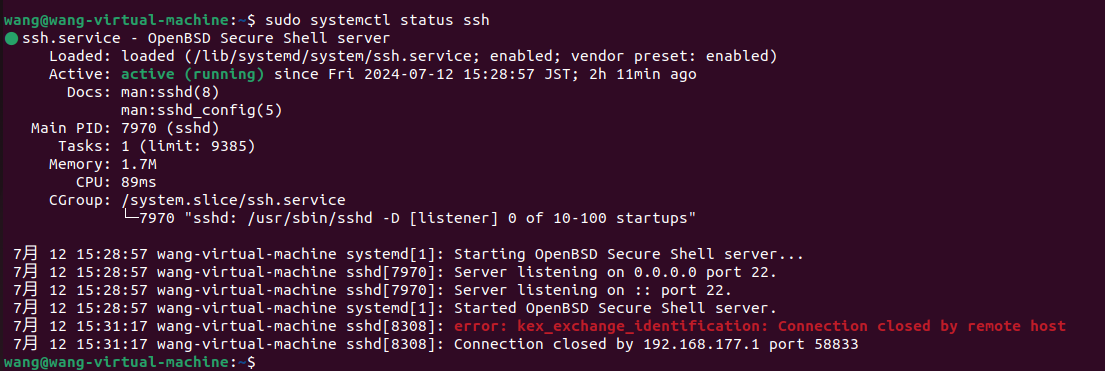The height and width of the screenshot is (371, 1105).
Task: Click the Memory value 1.7M
Action: pyautogui.click(x=140, y=165)
